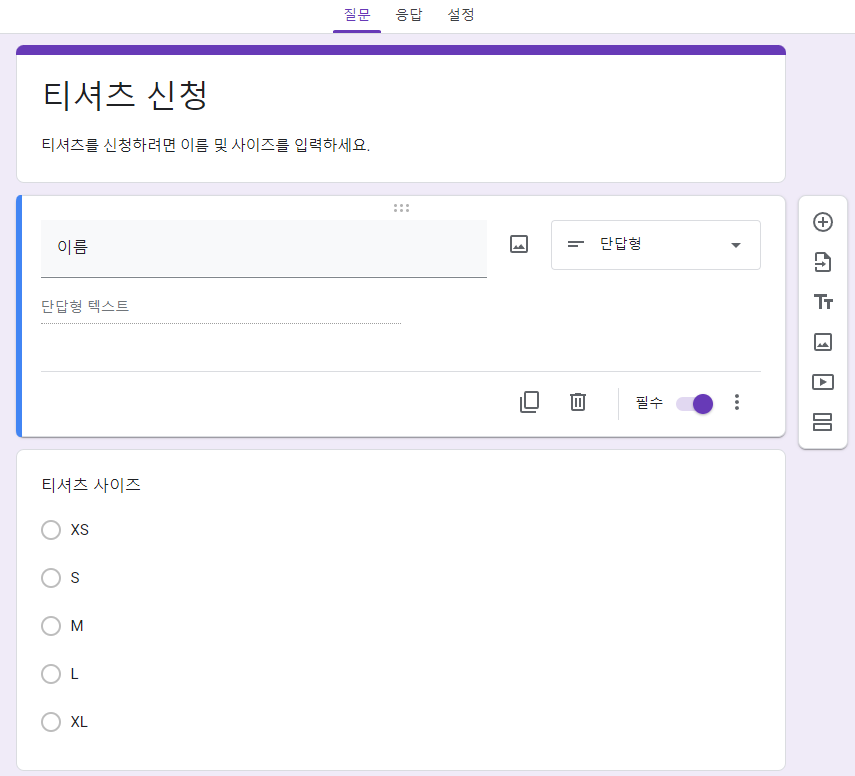Switch to the 응답 tab

(x=409, y=15)
